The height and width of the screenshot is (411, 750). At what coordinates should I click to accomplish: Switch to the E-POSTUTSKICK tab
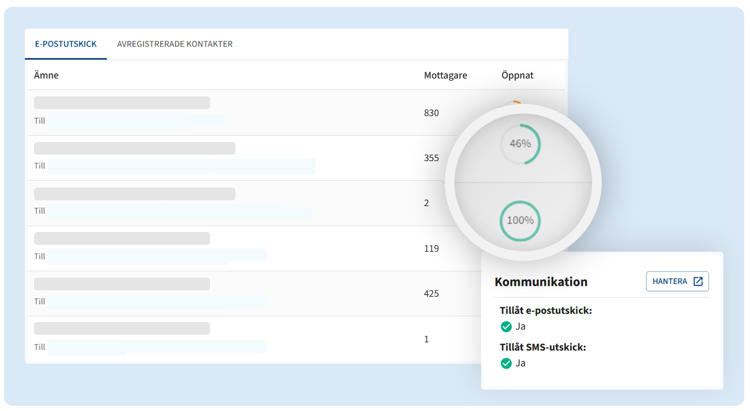tap(66, 44)
